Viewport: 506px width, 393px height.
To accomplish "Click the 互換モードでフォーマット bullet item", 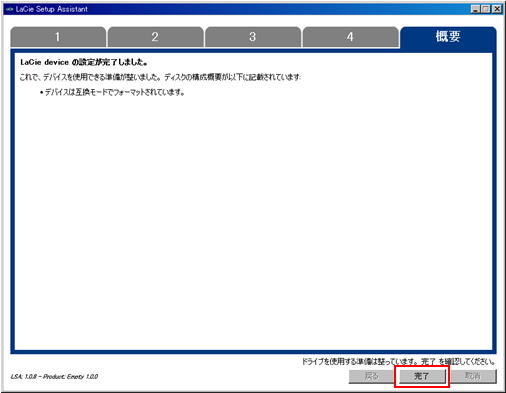I will pyautogui.click(x=112, y=92).
